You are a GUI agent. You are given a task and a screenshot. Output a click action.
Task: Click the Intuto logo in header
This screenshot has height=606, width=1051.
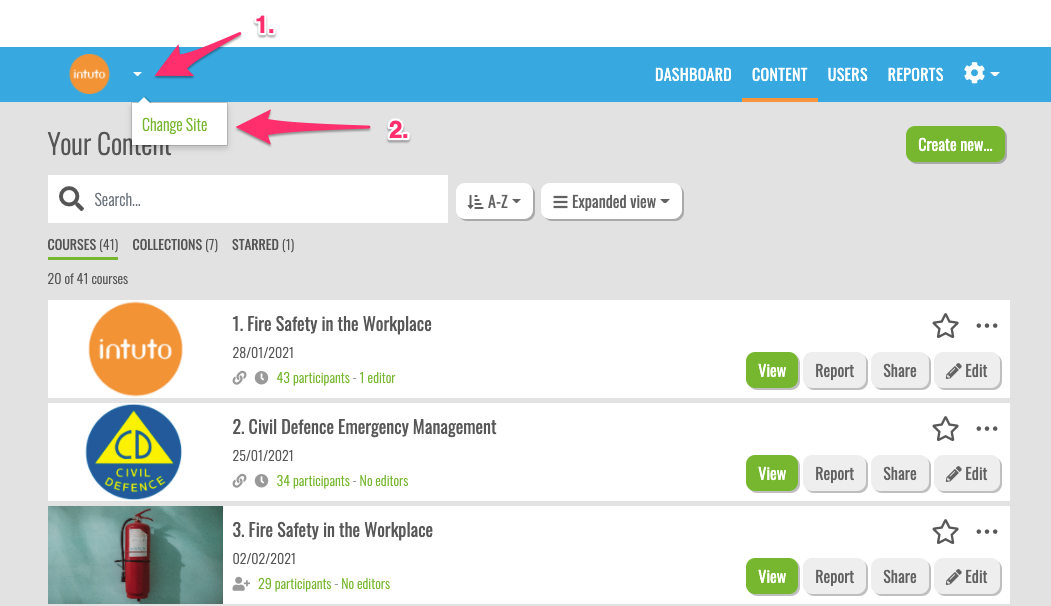89,74
